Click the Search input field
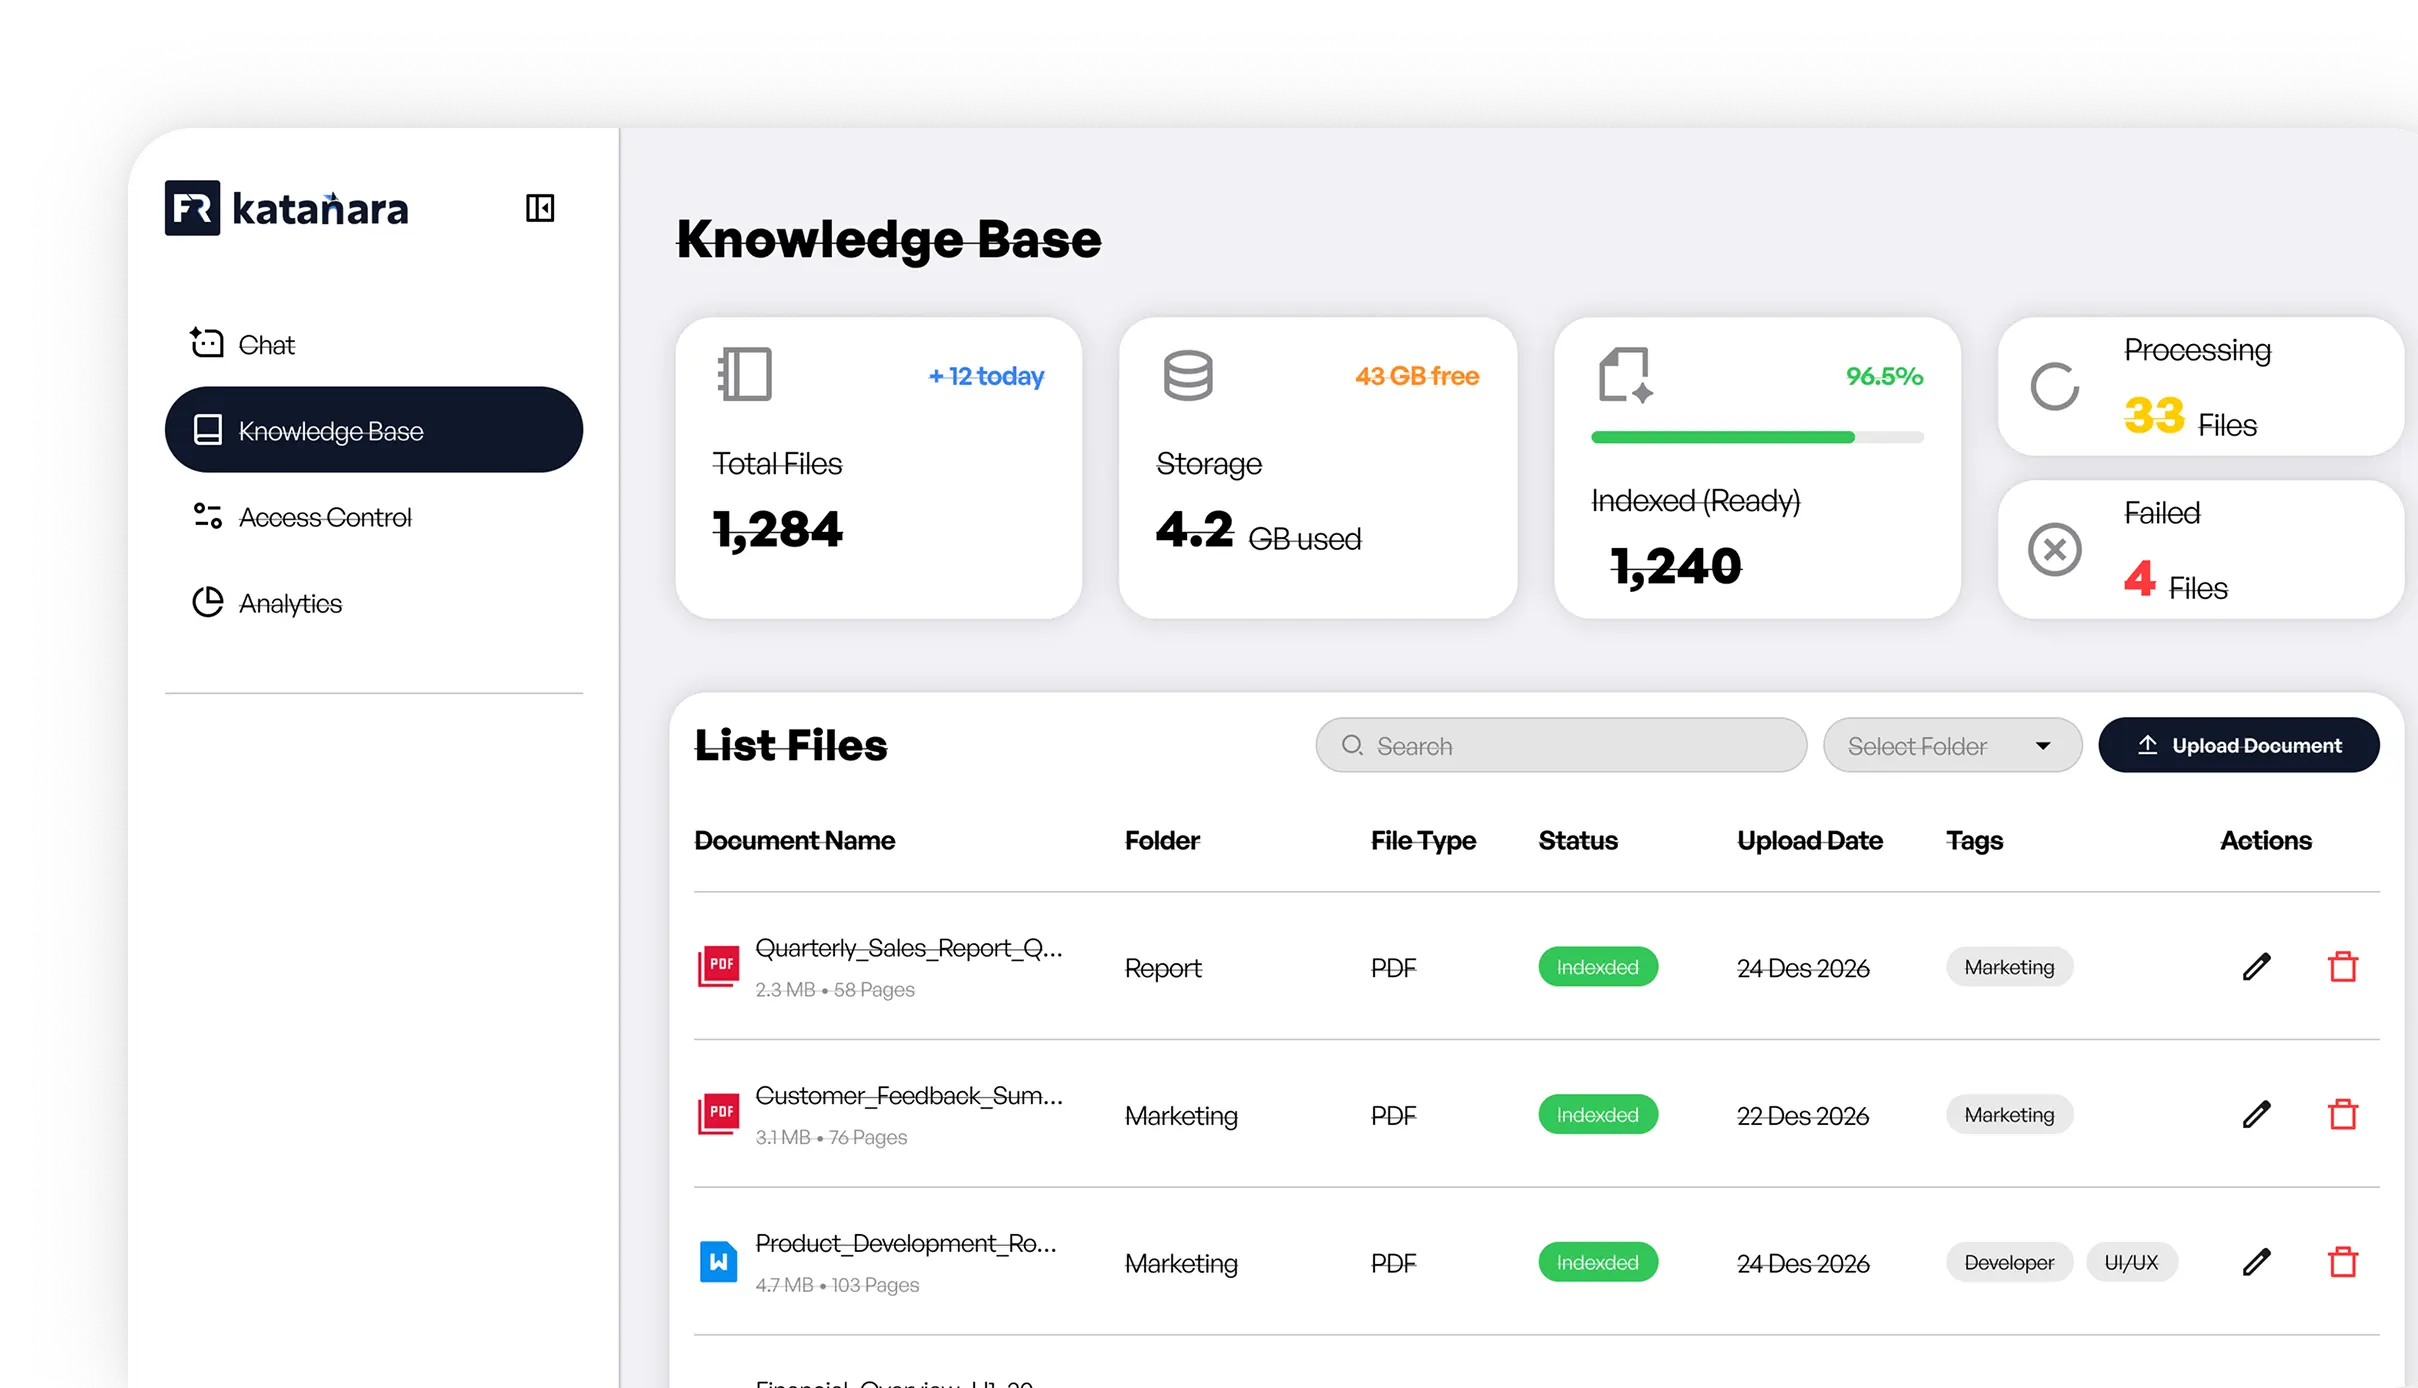The width and height of the screenshot is (2418, 1388). coord(1561,745)
